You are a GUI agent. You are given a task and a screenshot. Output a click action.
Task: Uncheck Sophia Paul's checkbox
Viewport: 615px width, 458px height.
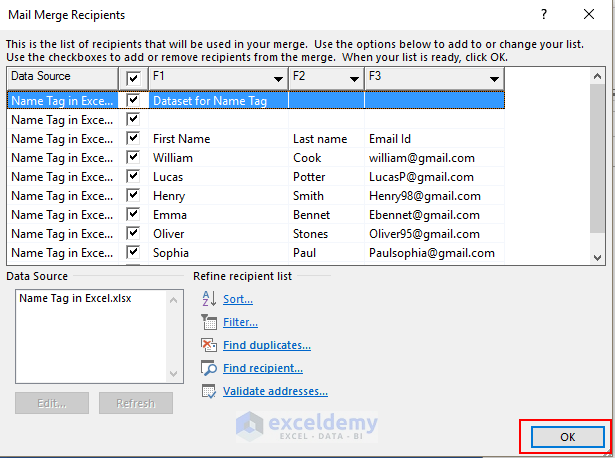coord(133,253)
